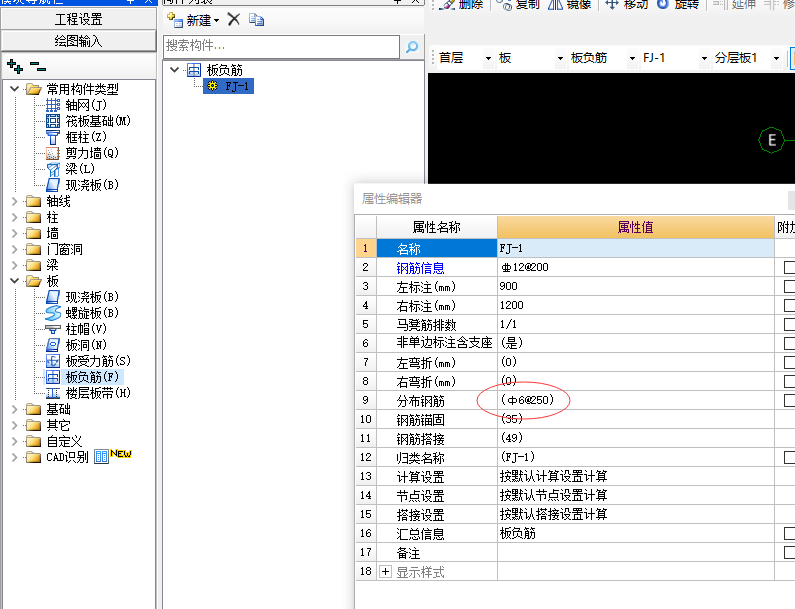Screen dimensions: 795x609
Task: Select 楼层板带(H) slab strip item
Action: tap(88, 393)
